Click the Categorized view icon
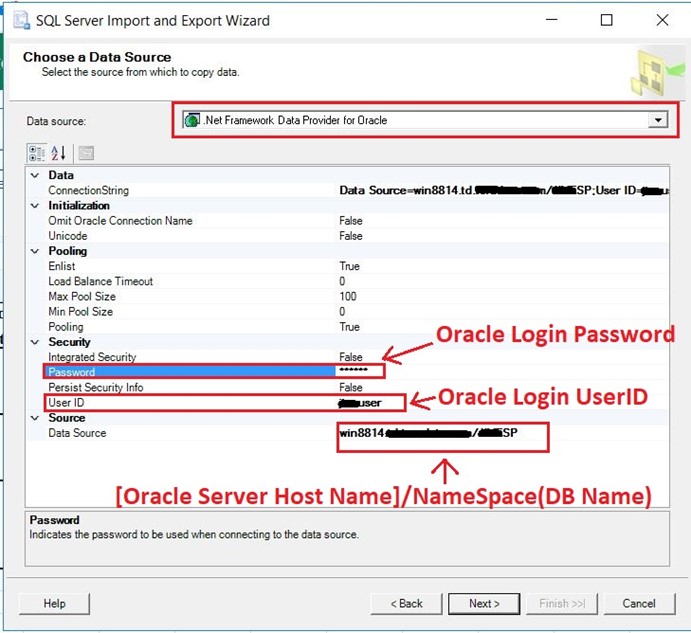 point(36,153)
